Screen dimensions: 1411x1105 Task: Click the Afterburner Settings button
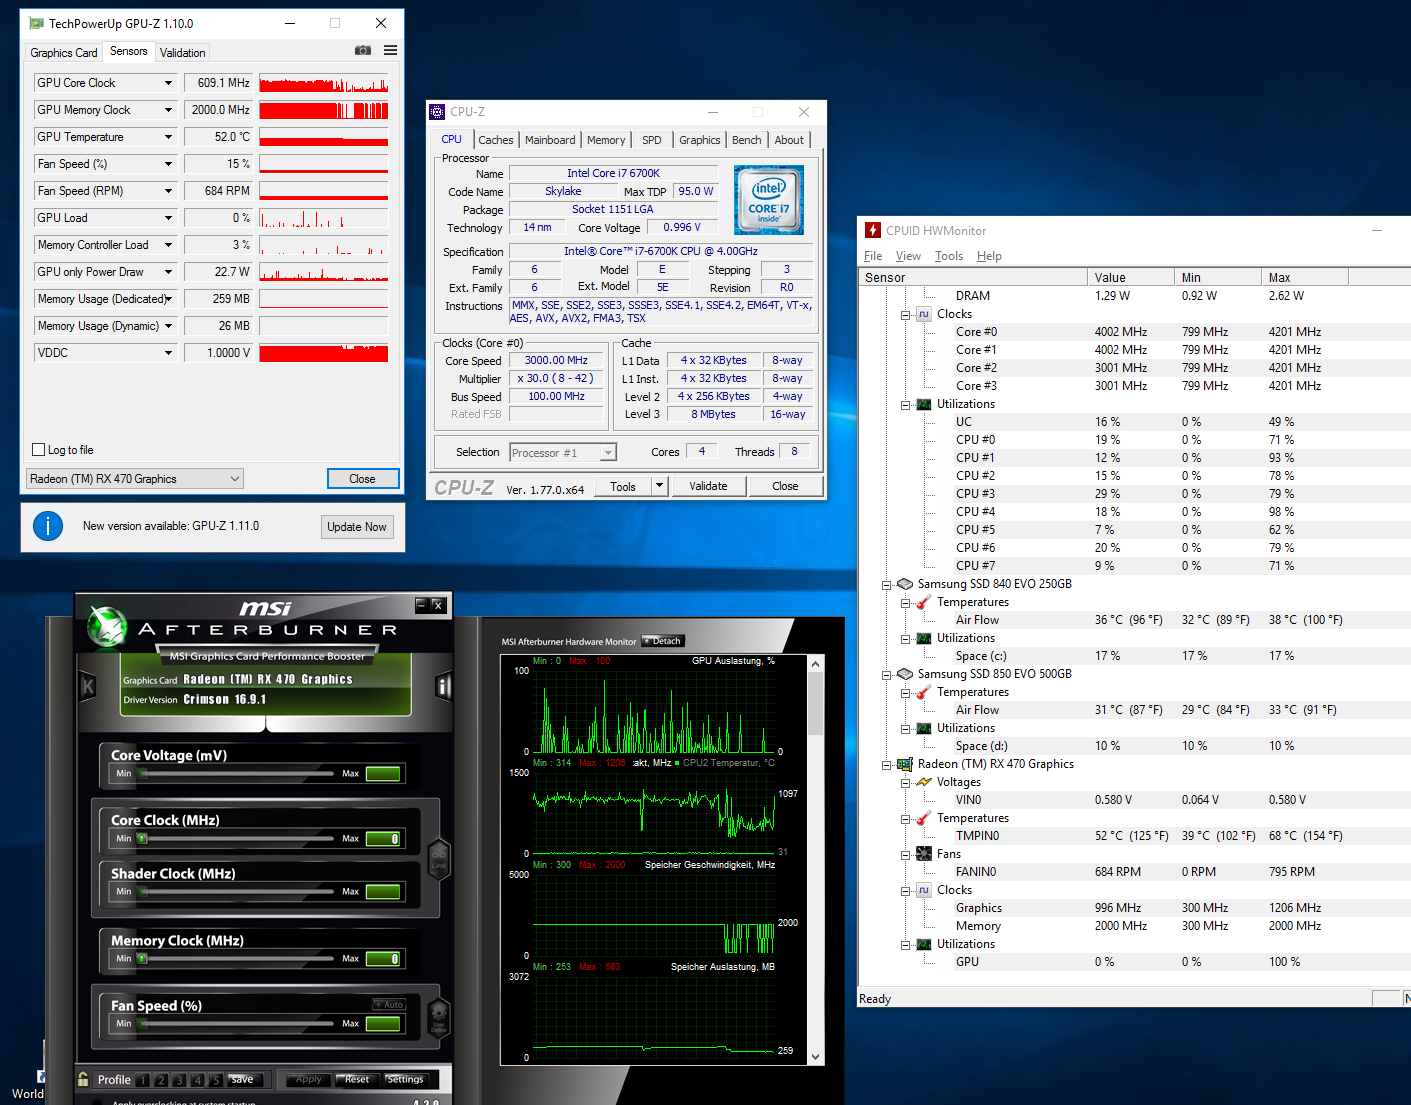(x=406, y=1080)
